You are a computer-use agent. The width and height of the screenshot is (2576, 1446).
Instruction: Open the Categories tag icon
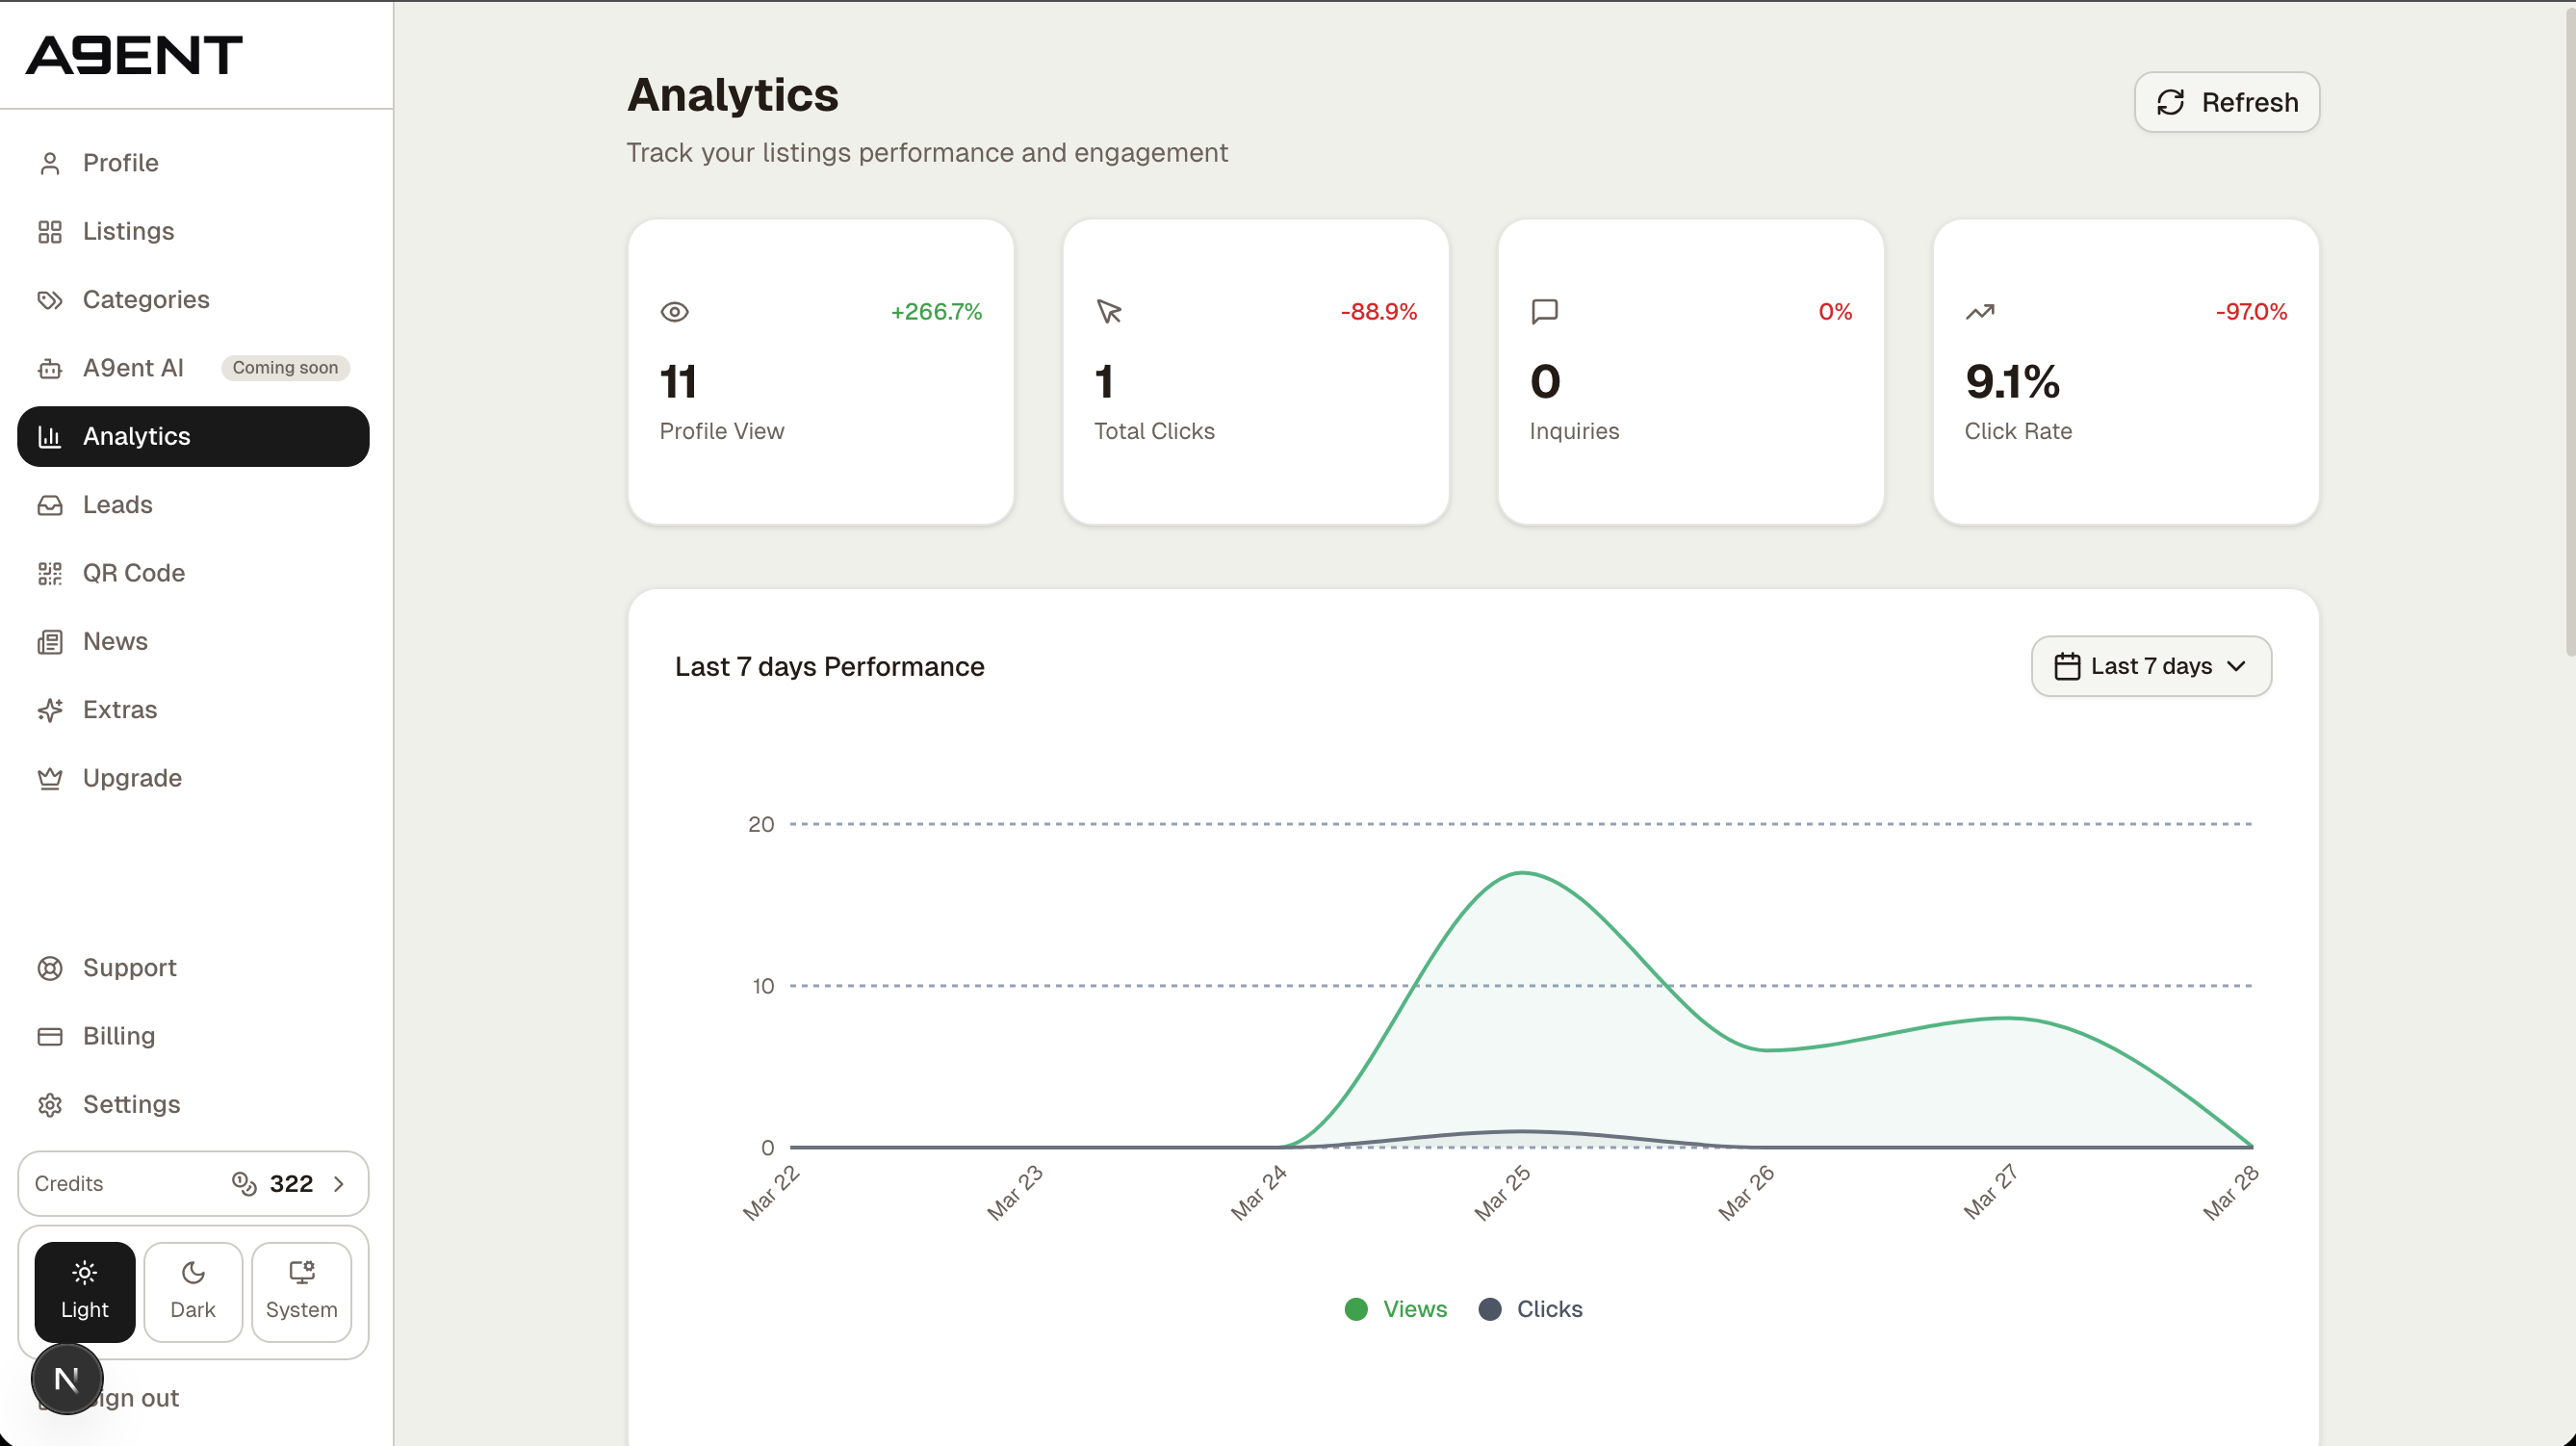51,299
